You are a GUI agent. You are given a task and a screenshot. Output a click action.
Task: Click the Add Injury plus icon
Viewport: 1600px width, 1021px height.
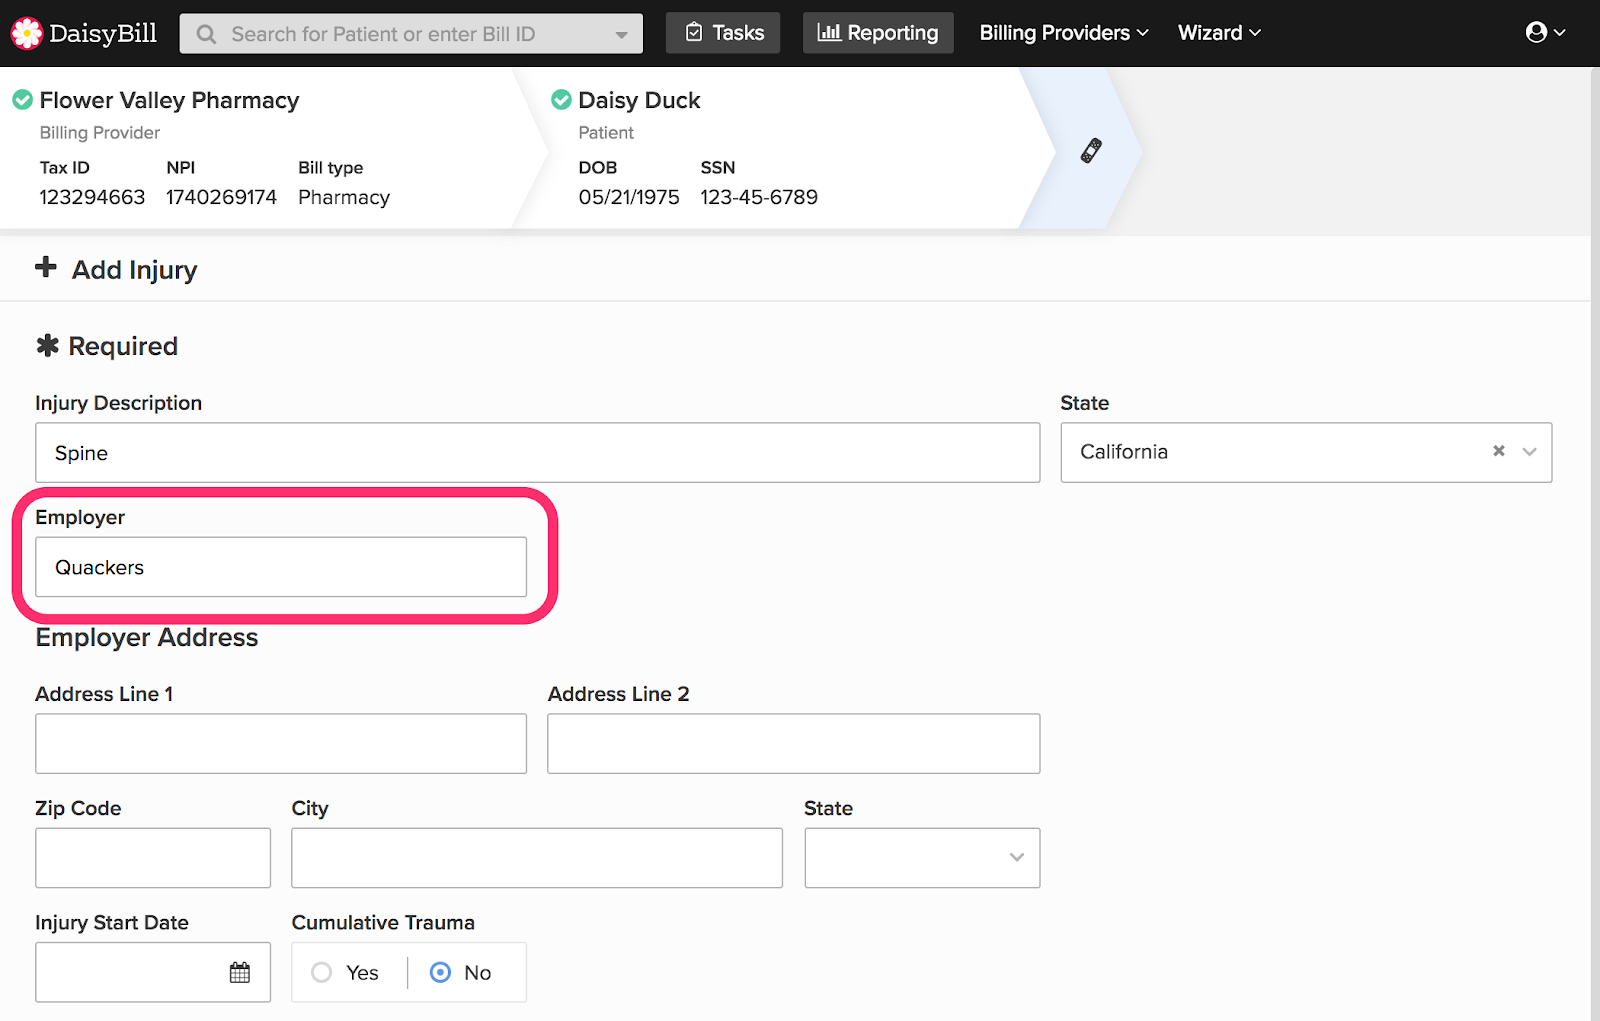point(46,267)
